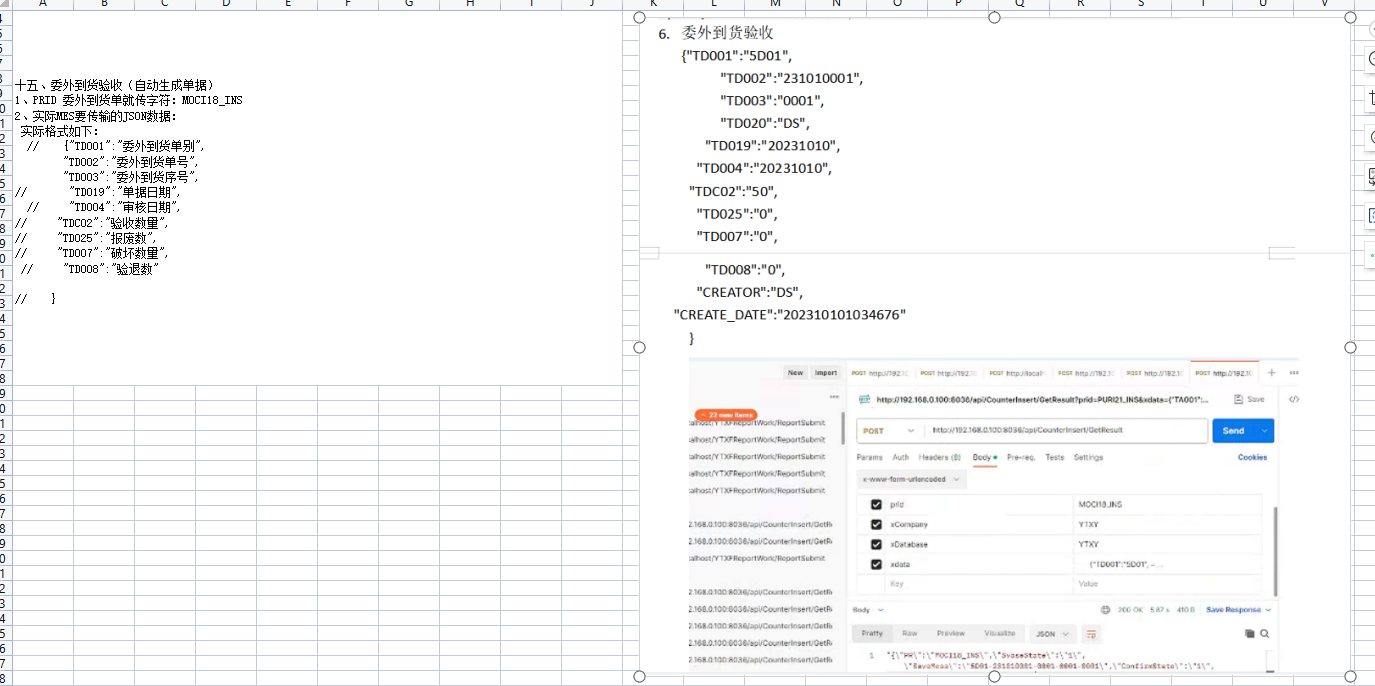Click the search response magnifier icon

pyautogui.click(x=1265, y=633)
